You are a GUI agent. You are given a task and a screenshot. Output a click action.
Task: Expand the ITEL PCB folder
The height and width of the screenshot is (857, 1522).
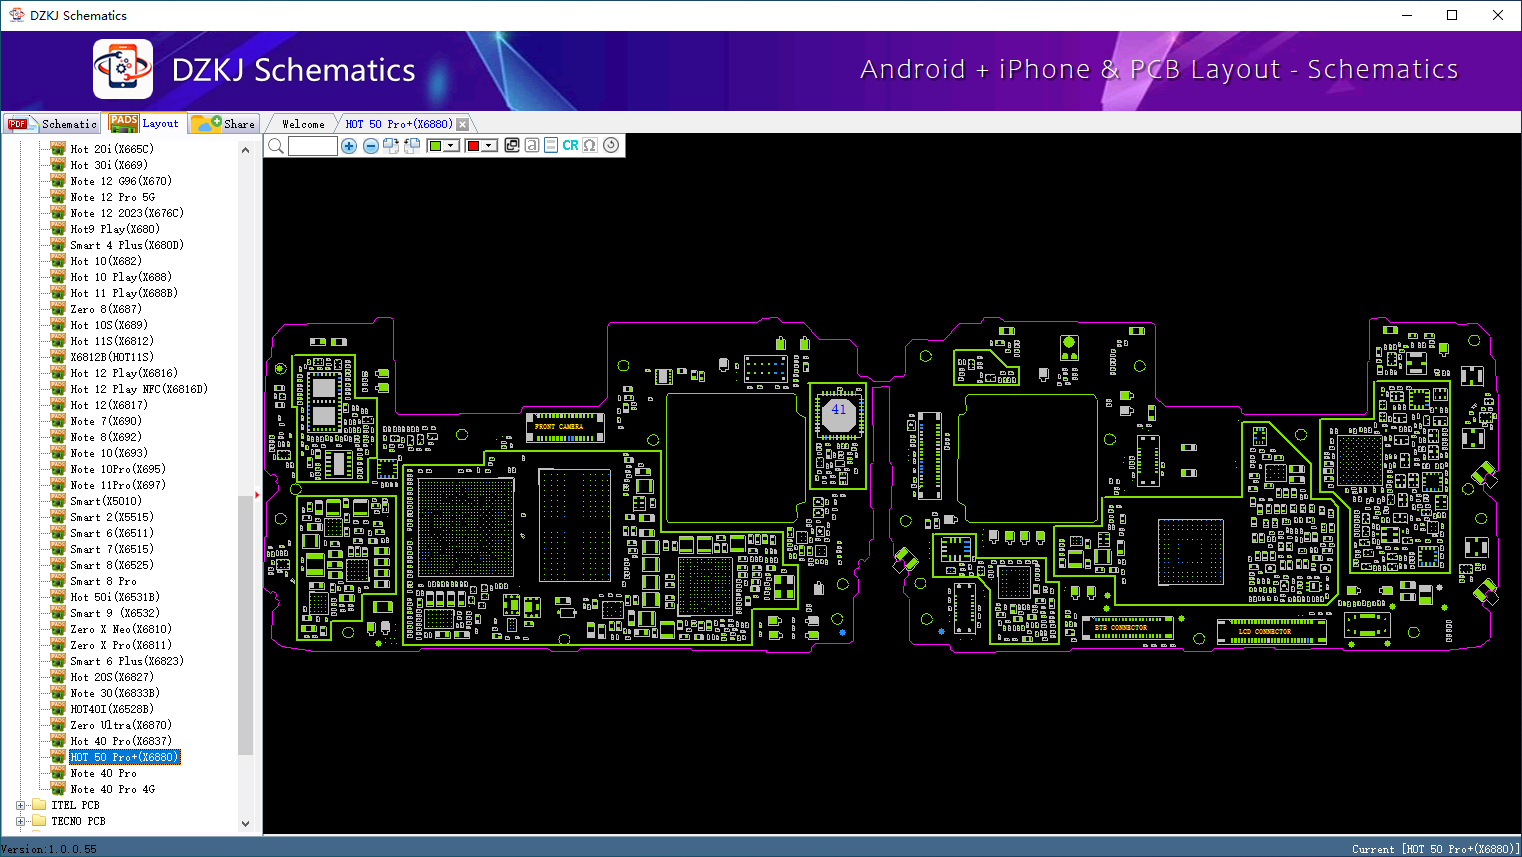(21, 805)
